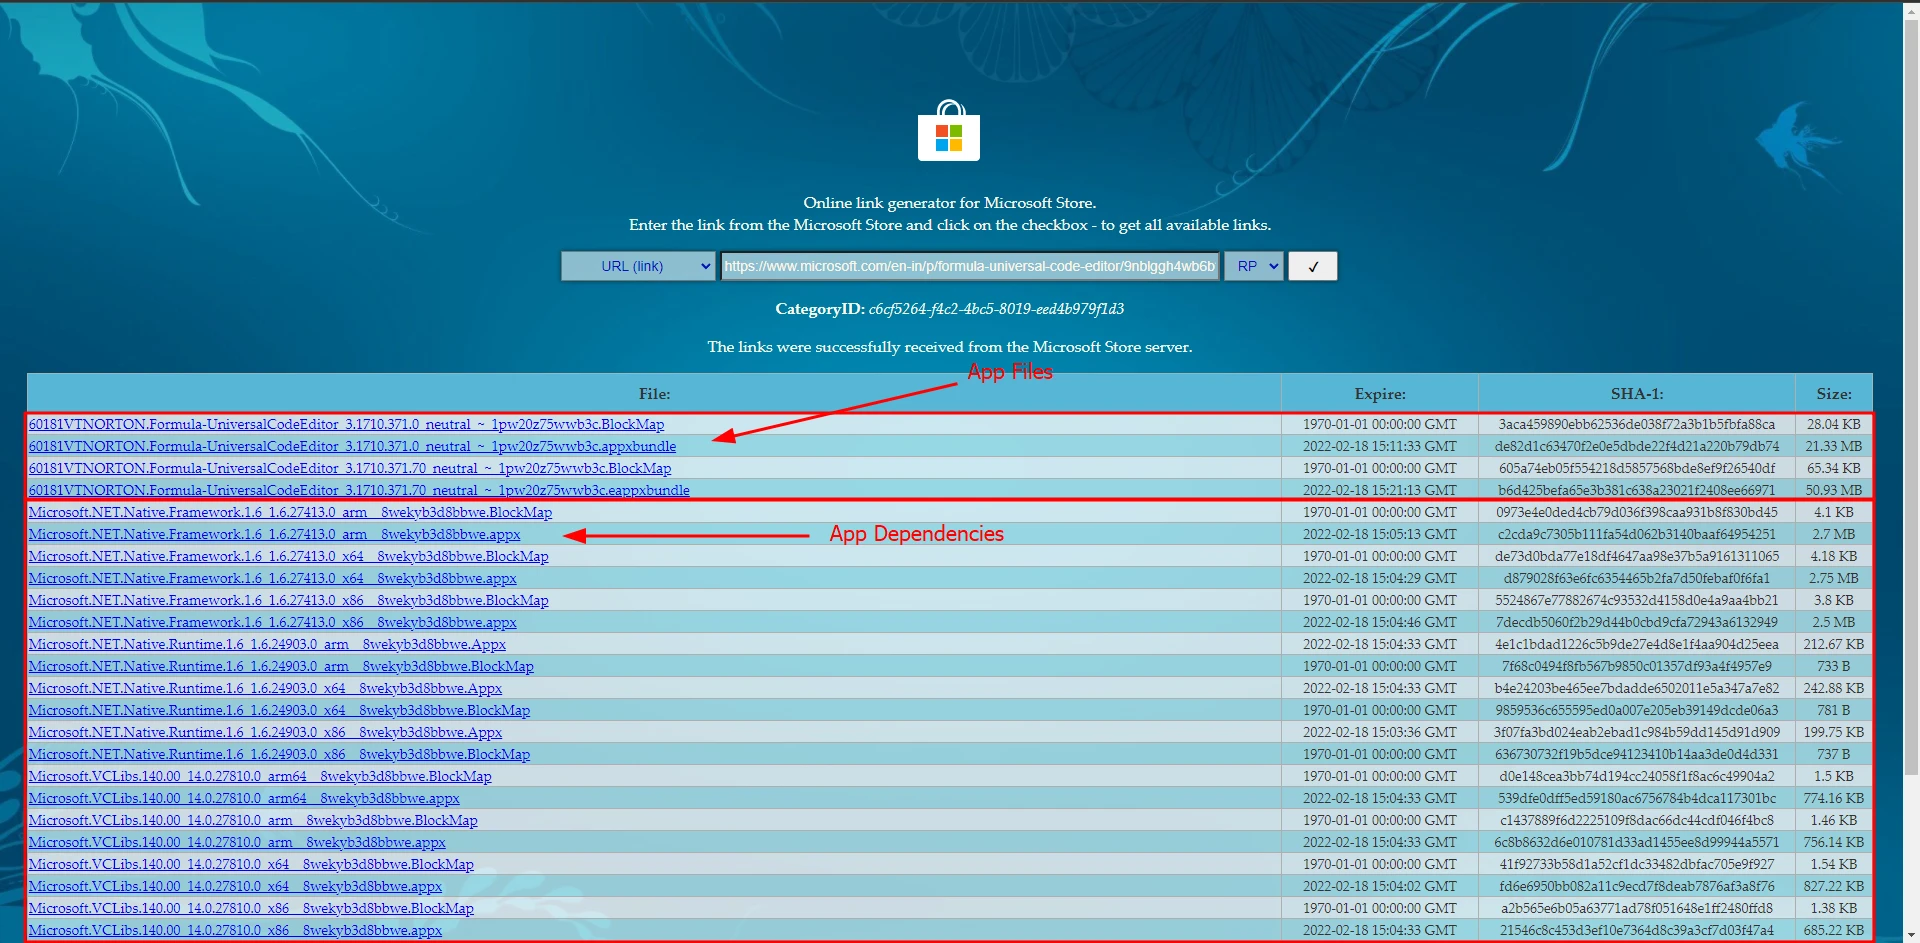Viewport: 1920px width, 943px height.
Task: Click the File: column header
Action: coord(654,394)
